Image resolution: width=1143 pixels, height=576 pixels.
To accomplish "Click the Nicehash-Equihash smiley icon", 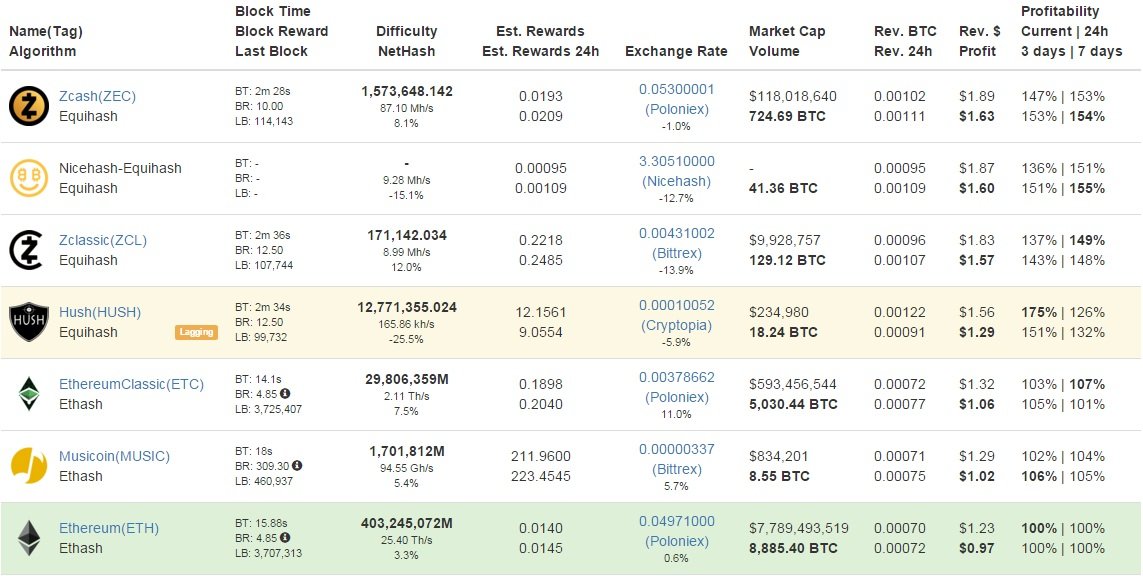I will (x=29, y=178).
